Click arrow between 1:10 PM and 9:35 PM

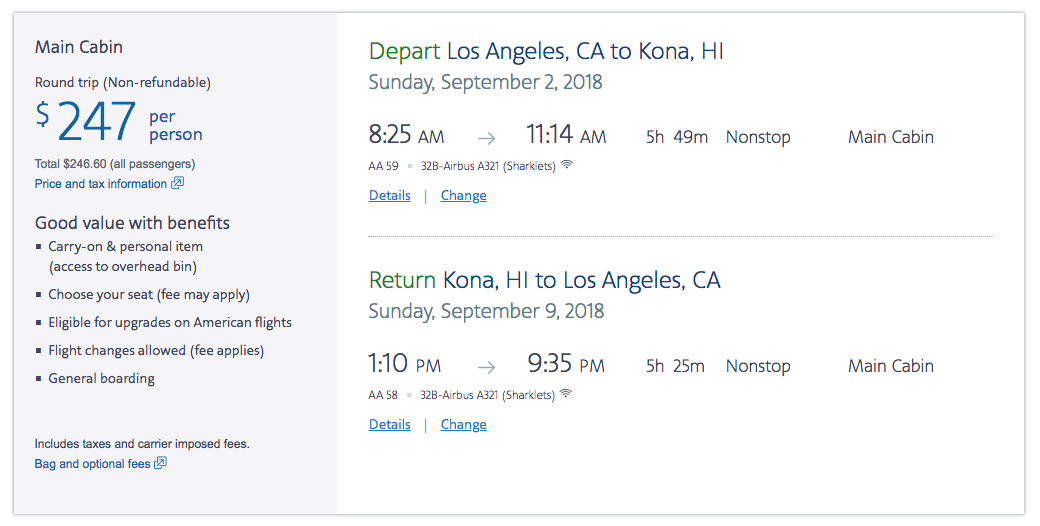[486, 367]
